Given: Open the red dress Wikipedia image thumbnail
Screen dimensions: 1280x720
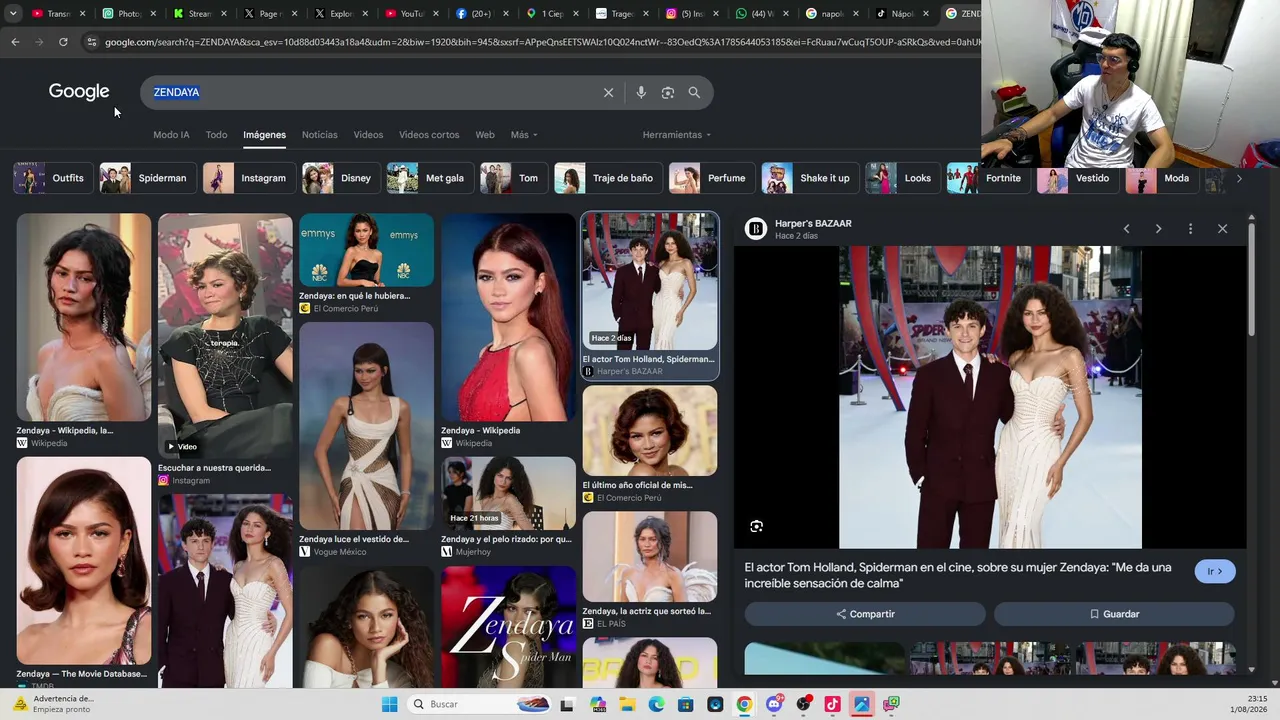Looking at the screenshot, I should (x=509, y=317).
